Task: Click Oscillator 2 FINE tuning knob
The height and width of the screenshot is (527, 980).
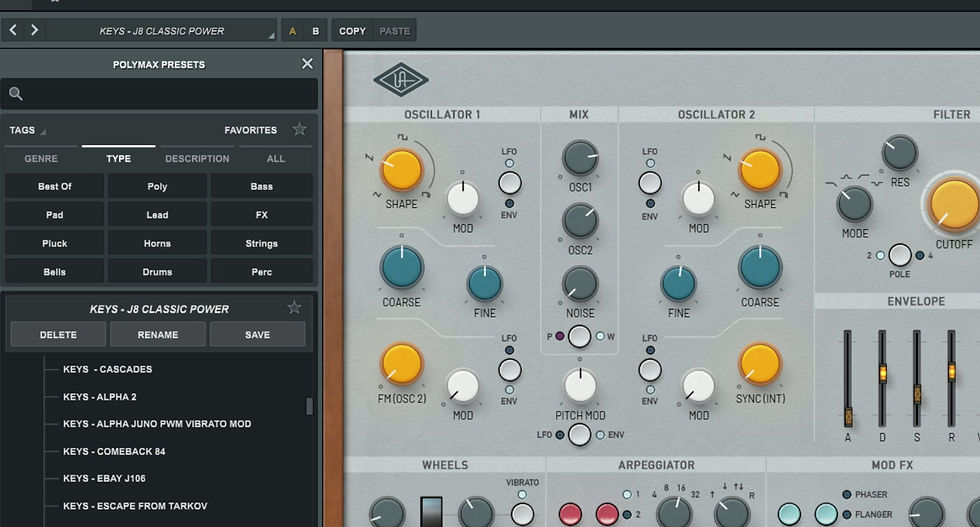Action: pyautogui.click(x=678, y=283)
